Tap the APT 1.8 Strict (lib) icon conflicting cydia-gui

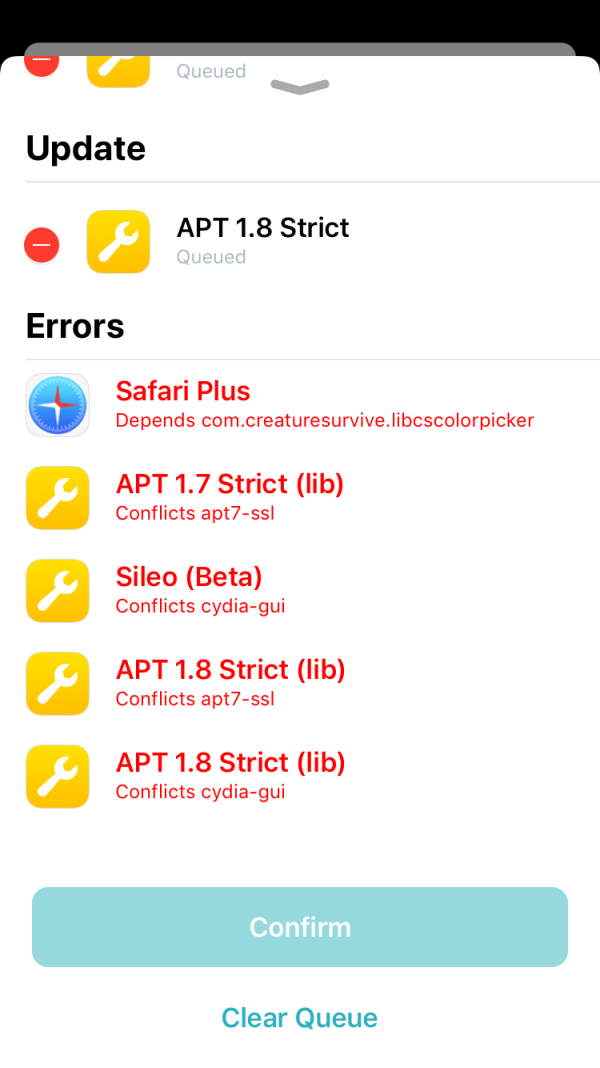click(57, 776)
